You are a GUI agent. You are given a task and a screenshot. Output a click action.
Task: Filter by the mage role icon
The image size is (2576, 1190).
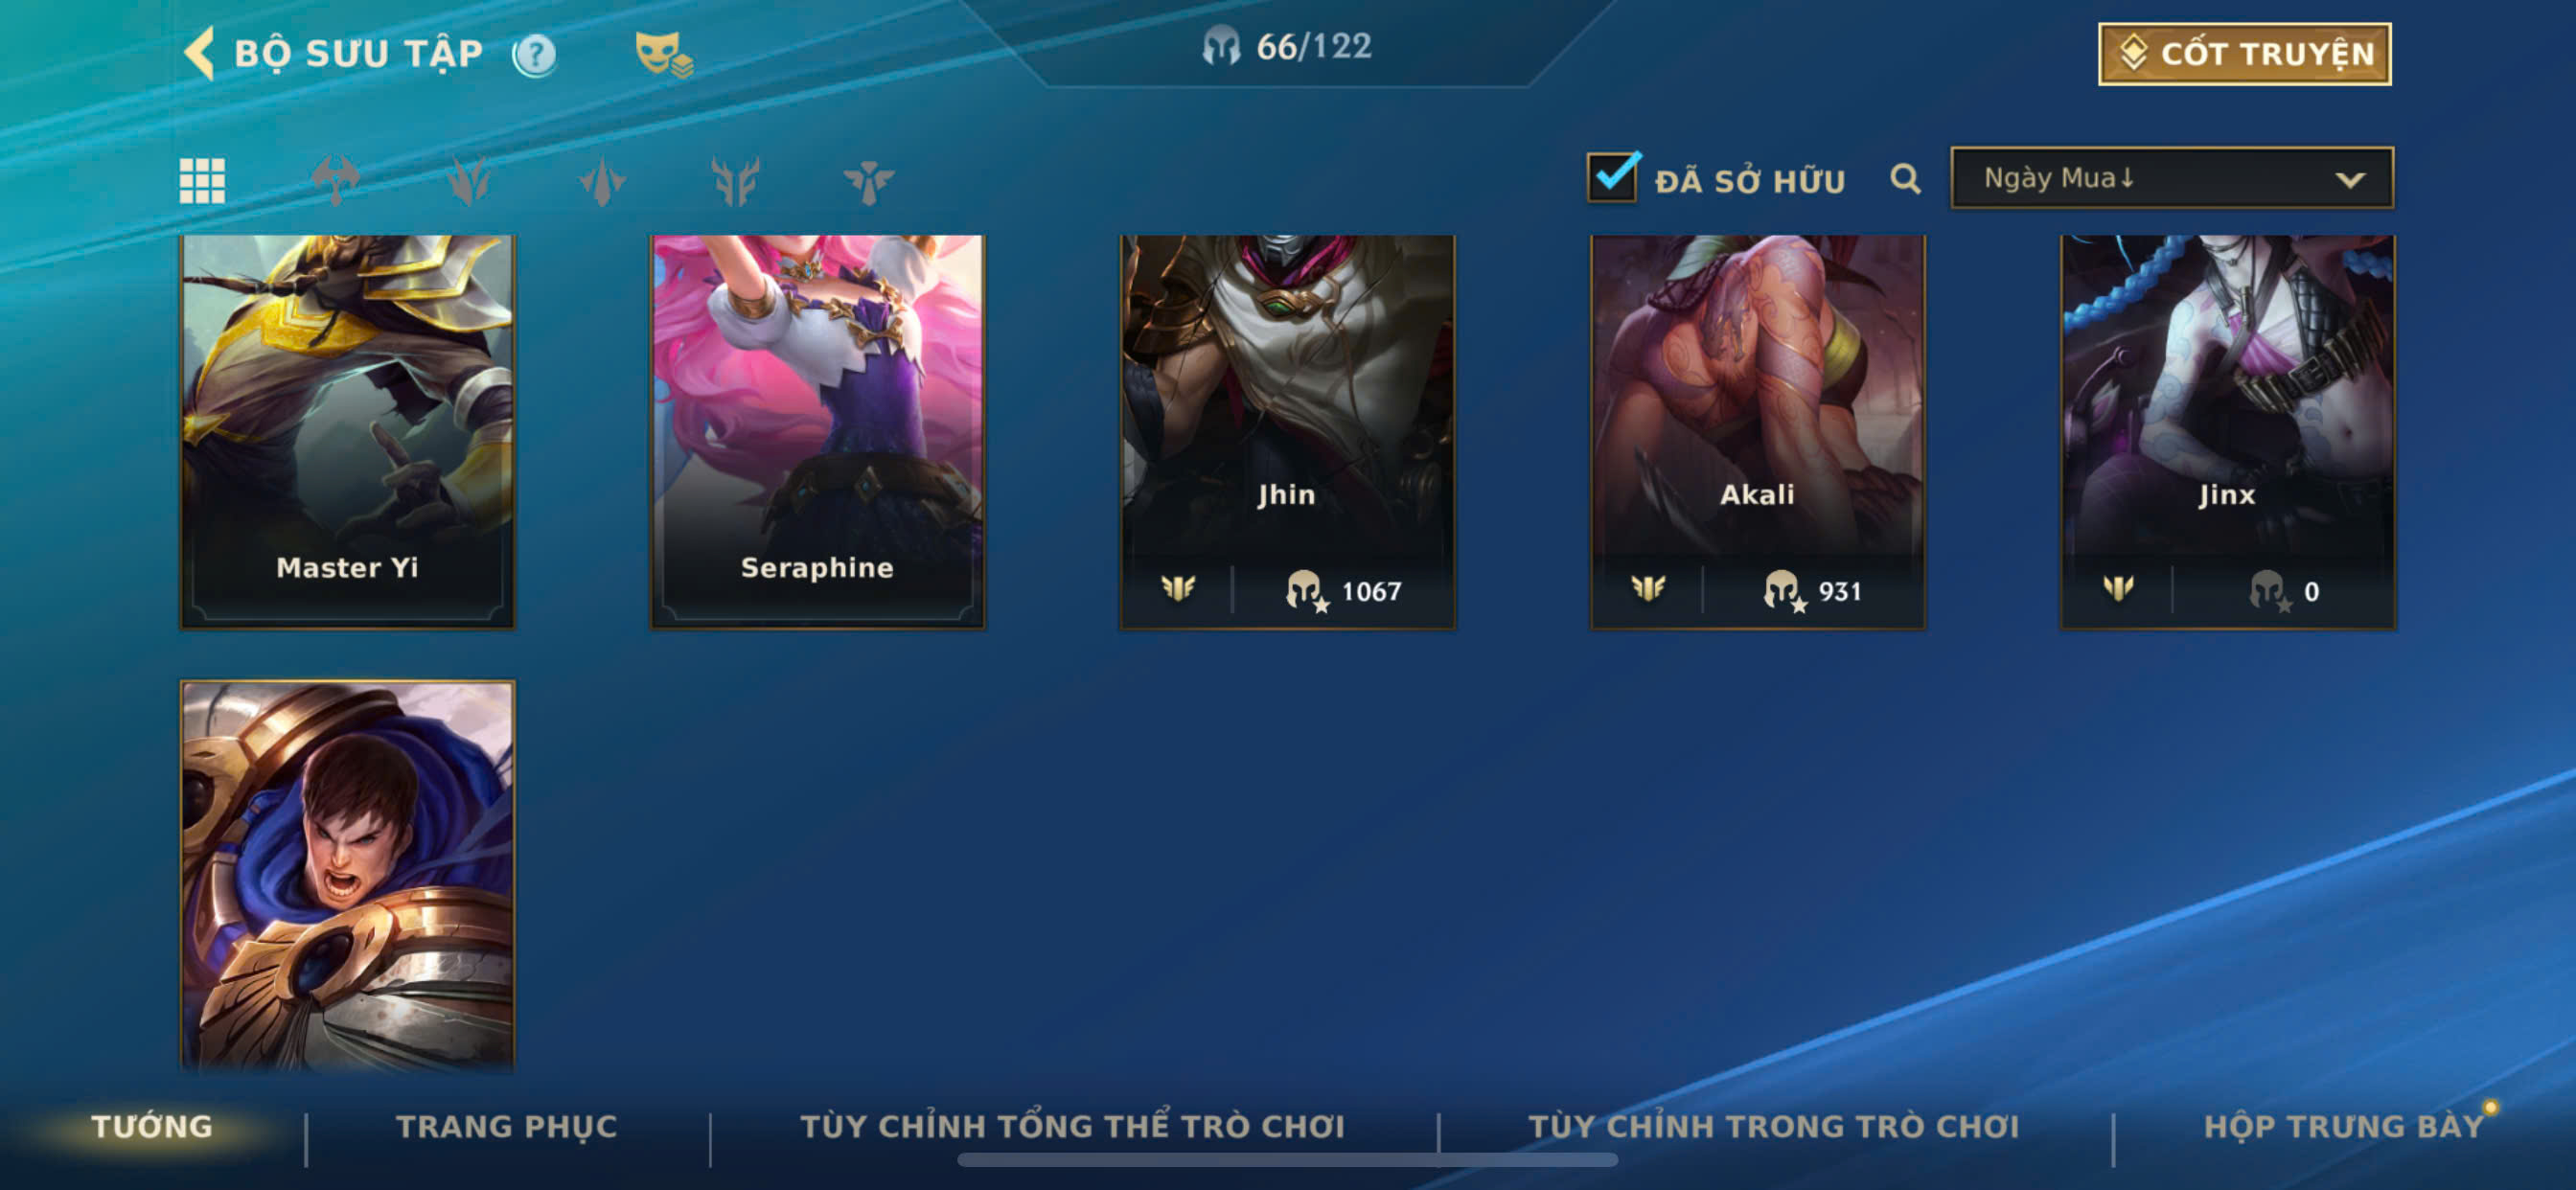(469, 181)
